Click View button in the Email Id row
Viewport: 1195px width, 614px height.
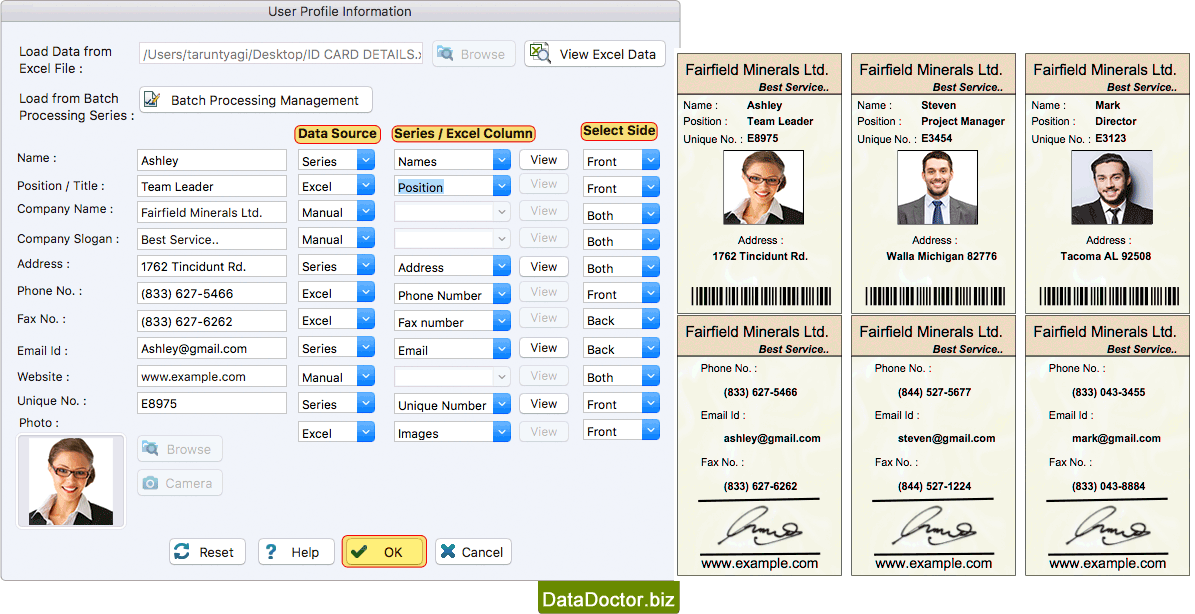543,347
